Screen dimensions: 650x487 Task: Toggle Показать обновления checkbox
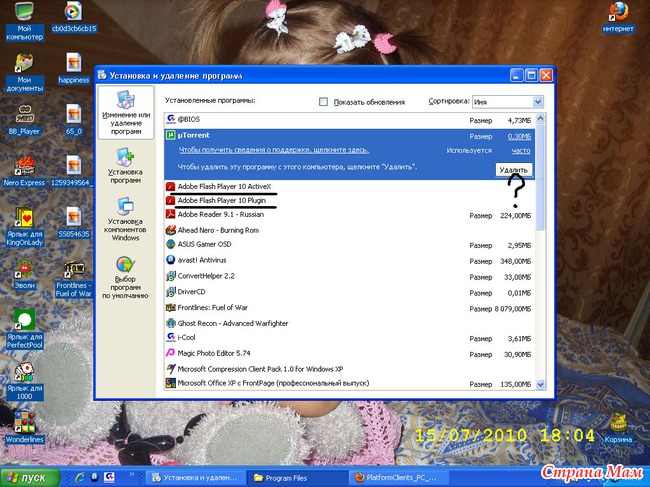pyautogui.click(x=323, y=102)
